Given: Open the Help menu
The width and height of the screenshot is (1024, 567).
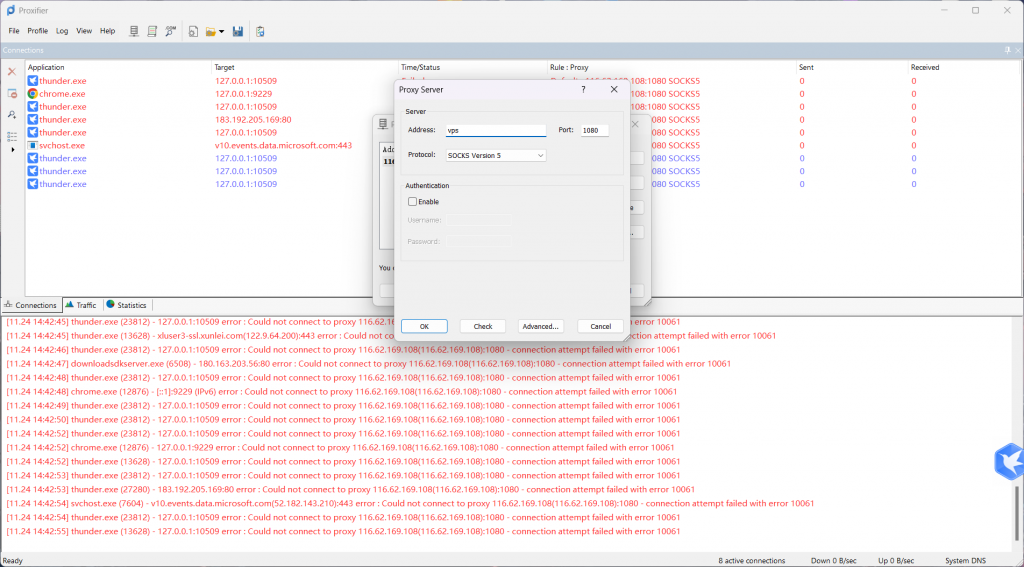Looking at the screenshot, I should pos(107,31).
